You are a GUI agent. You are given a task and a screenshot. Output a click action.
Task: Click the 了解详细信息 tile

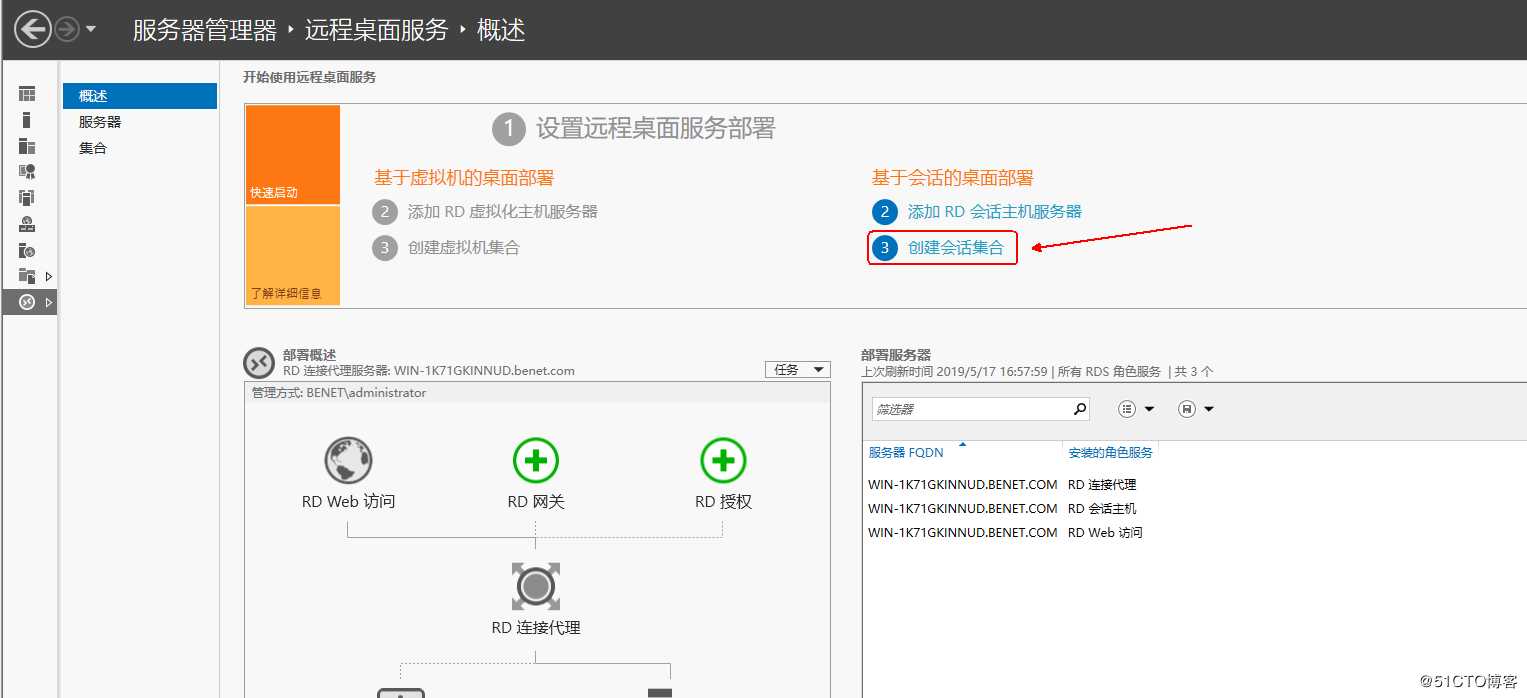click(293, 255)
